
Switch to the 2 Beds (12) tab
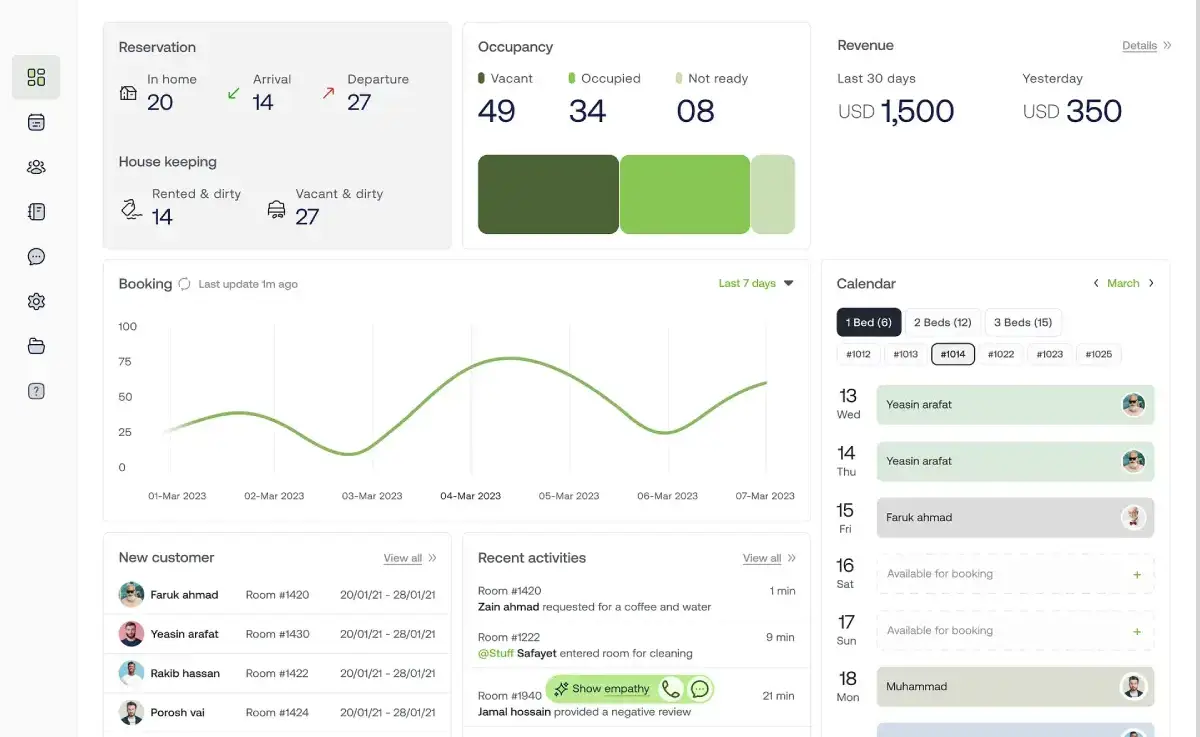(x=943, y=322)
